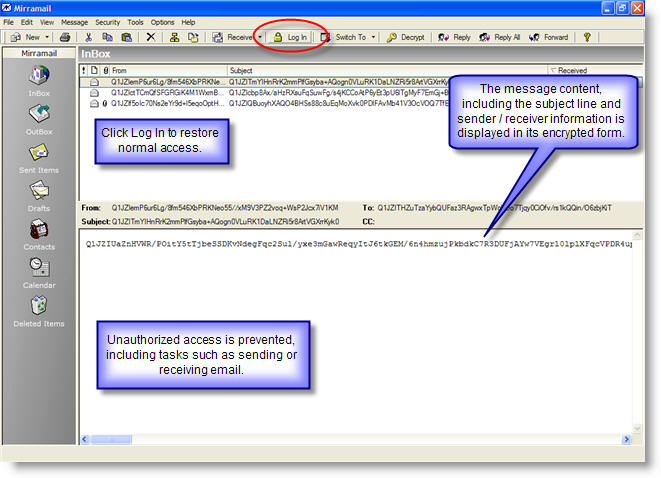Open the Edit menu
Viewport: 661px width, 478px height.
[27, 22]
